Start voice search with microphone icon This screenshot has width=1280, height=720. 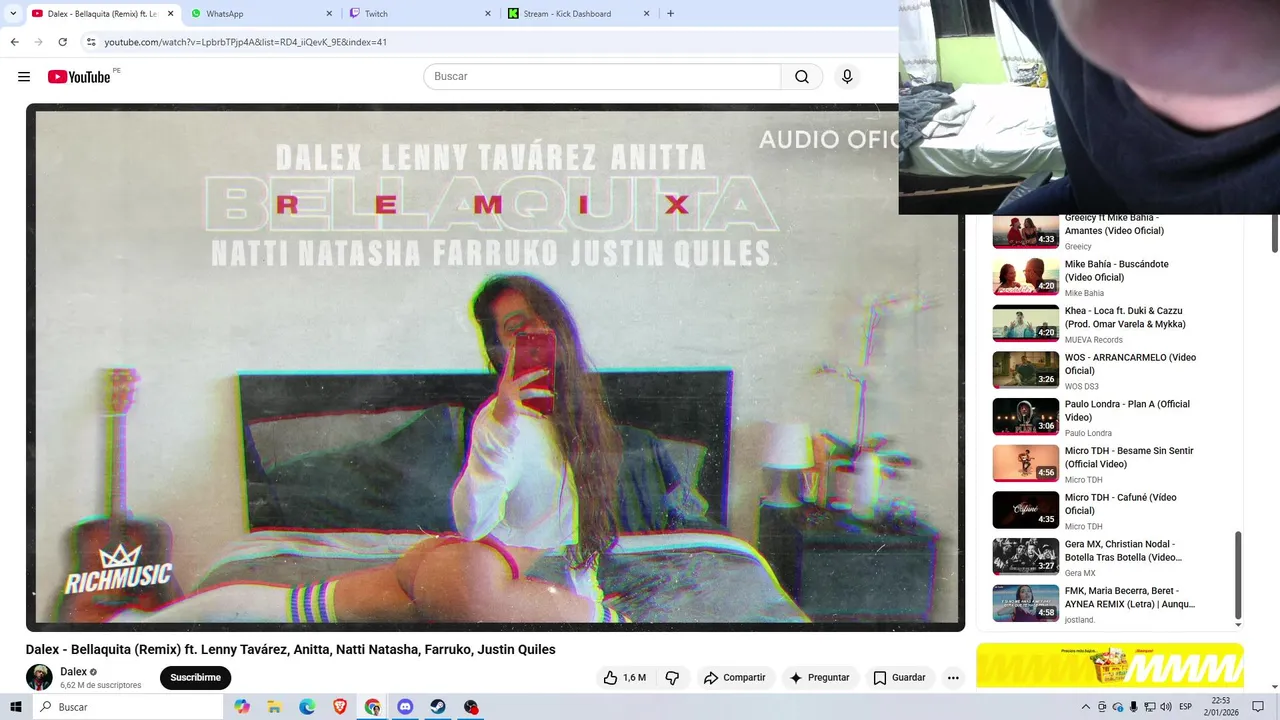point(847,77)
